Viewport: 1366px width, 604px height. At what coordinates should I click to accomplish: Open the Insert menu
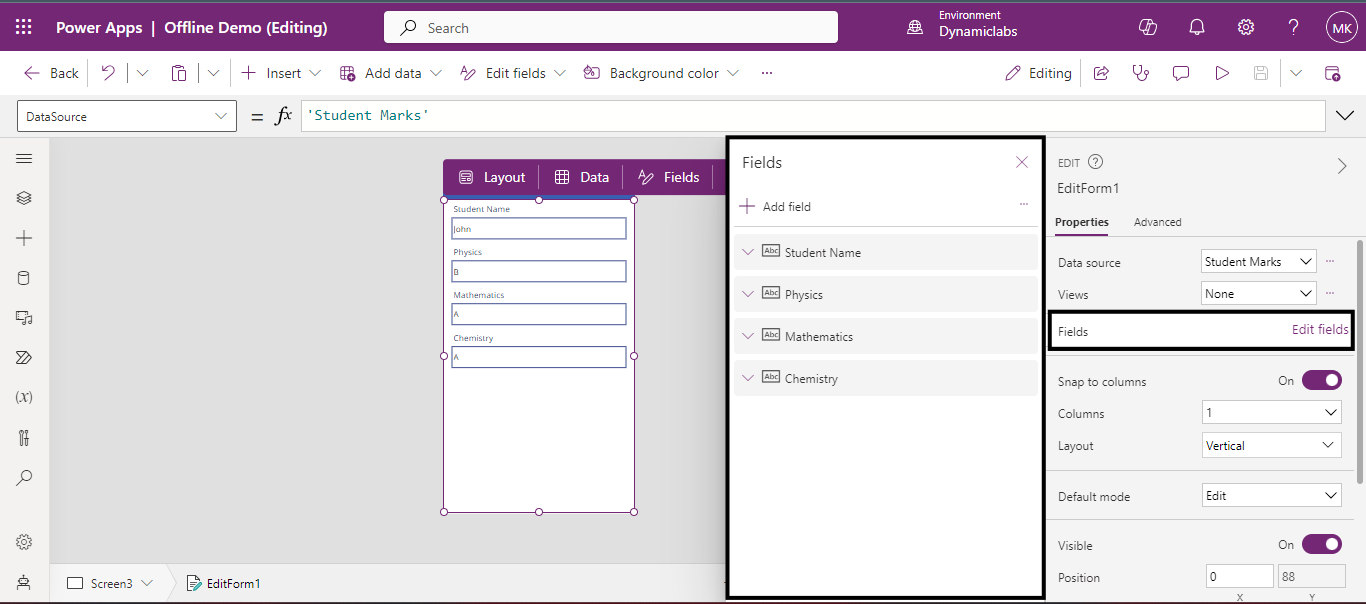click(x=282, y=73)
